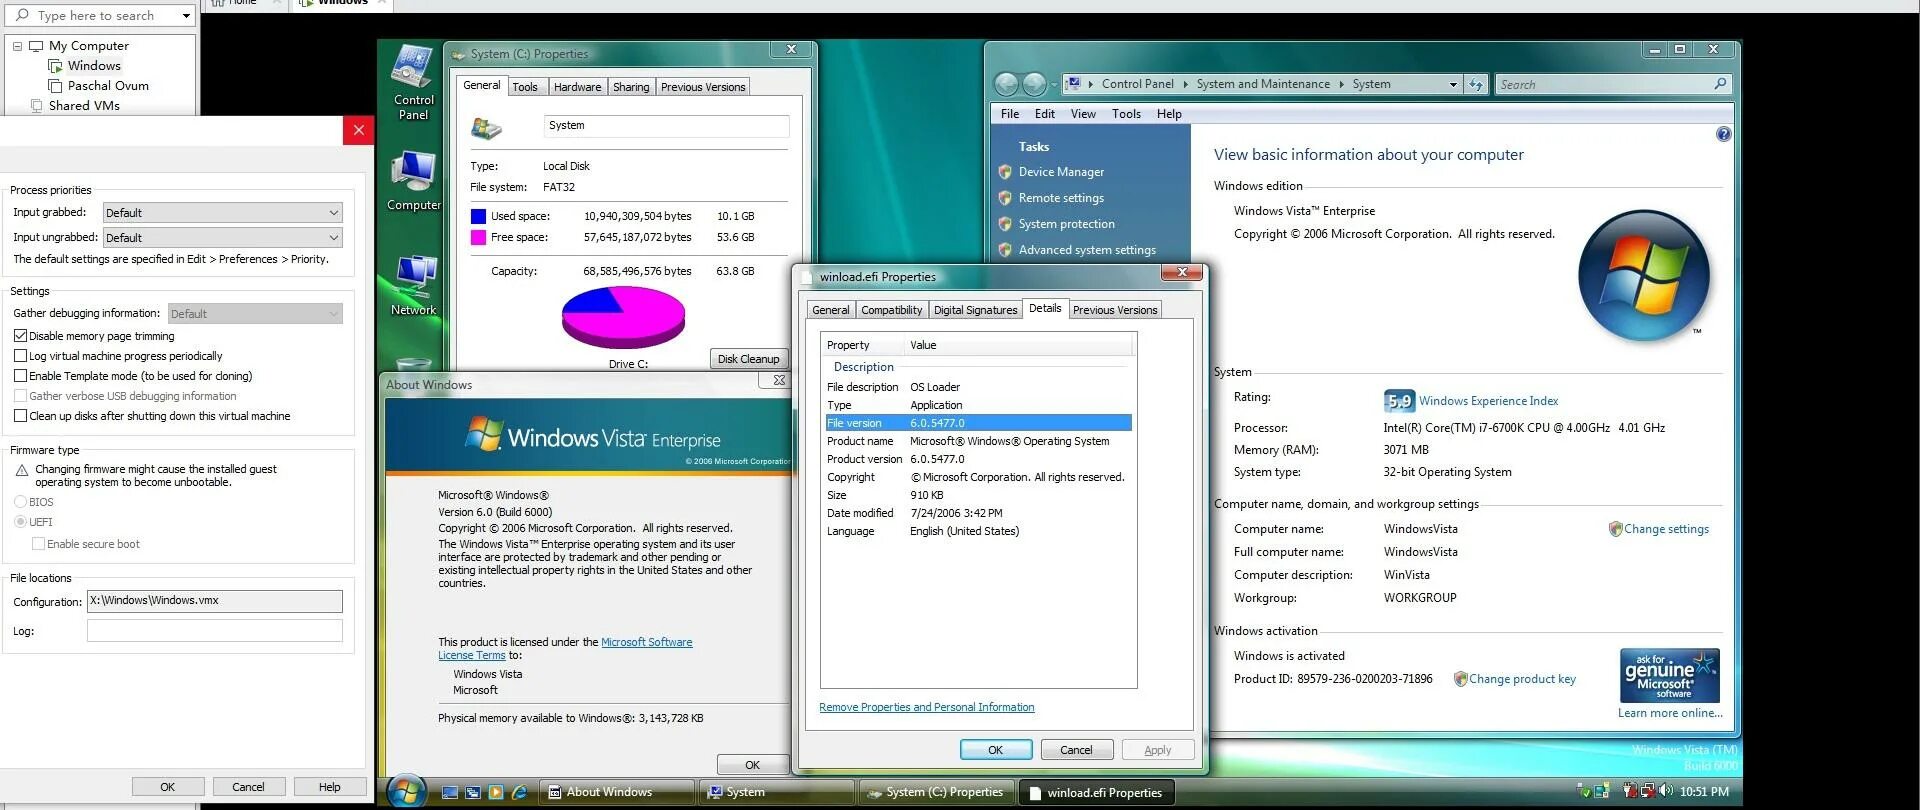This screenshot has width=1920, height=810.
Task: Check Clean up disks after shutting down
Action: (x=20, y=416)
